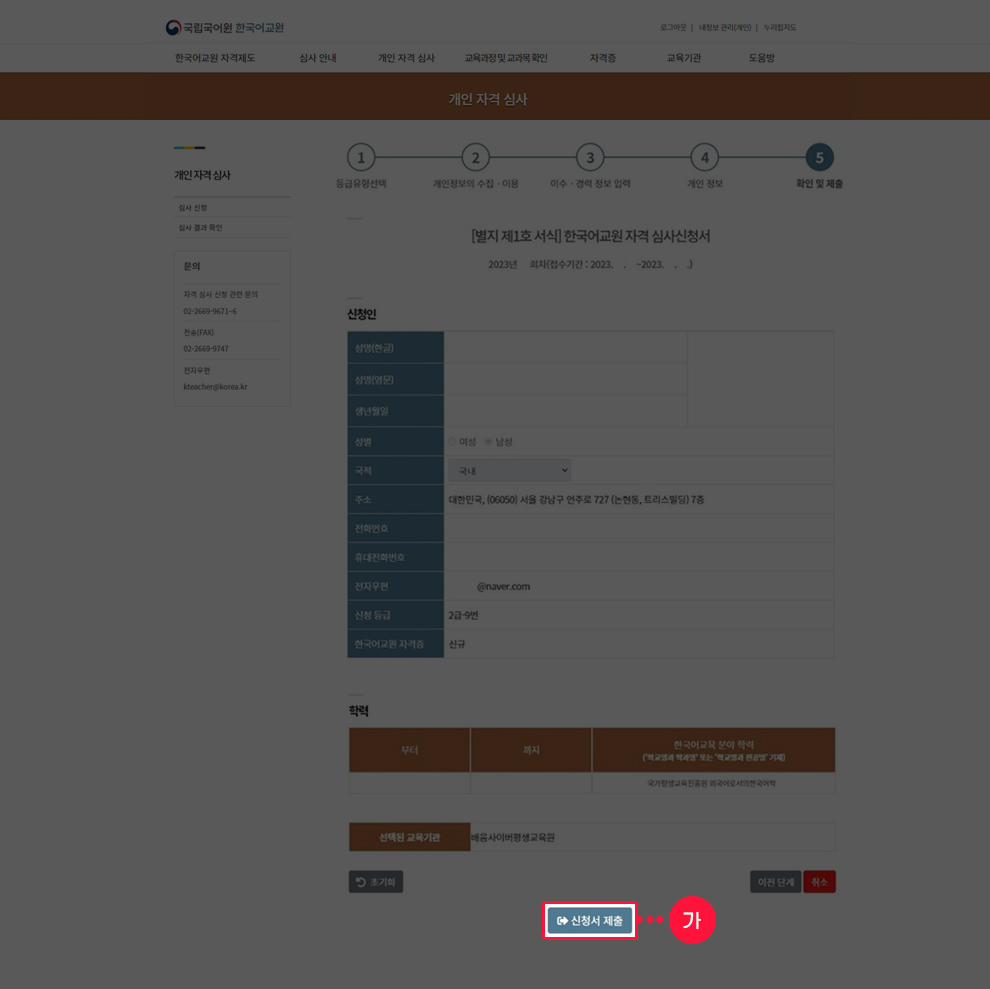Click the 초기화 reset button
This screenshot has height=989, width=990.
coord(376,882)
